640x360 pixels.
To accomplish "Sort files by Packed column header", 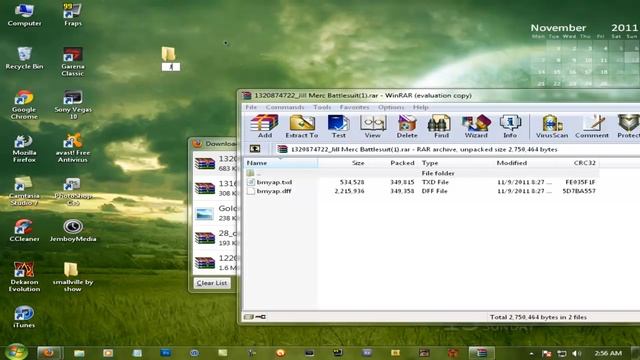I will tap(392, 163).
